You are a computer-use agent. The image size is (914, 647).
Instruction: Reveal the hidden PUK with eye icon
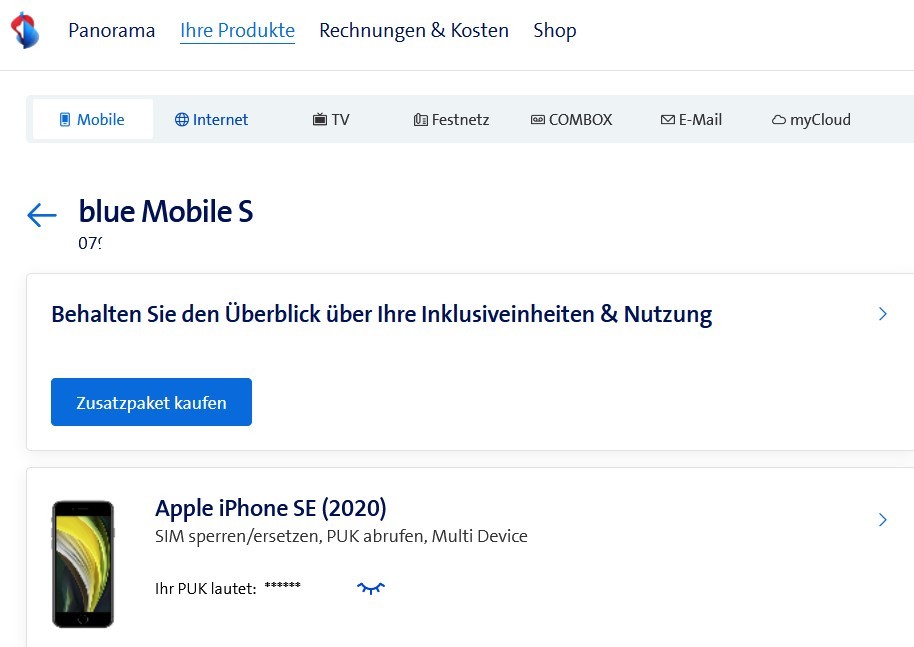371,588
